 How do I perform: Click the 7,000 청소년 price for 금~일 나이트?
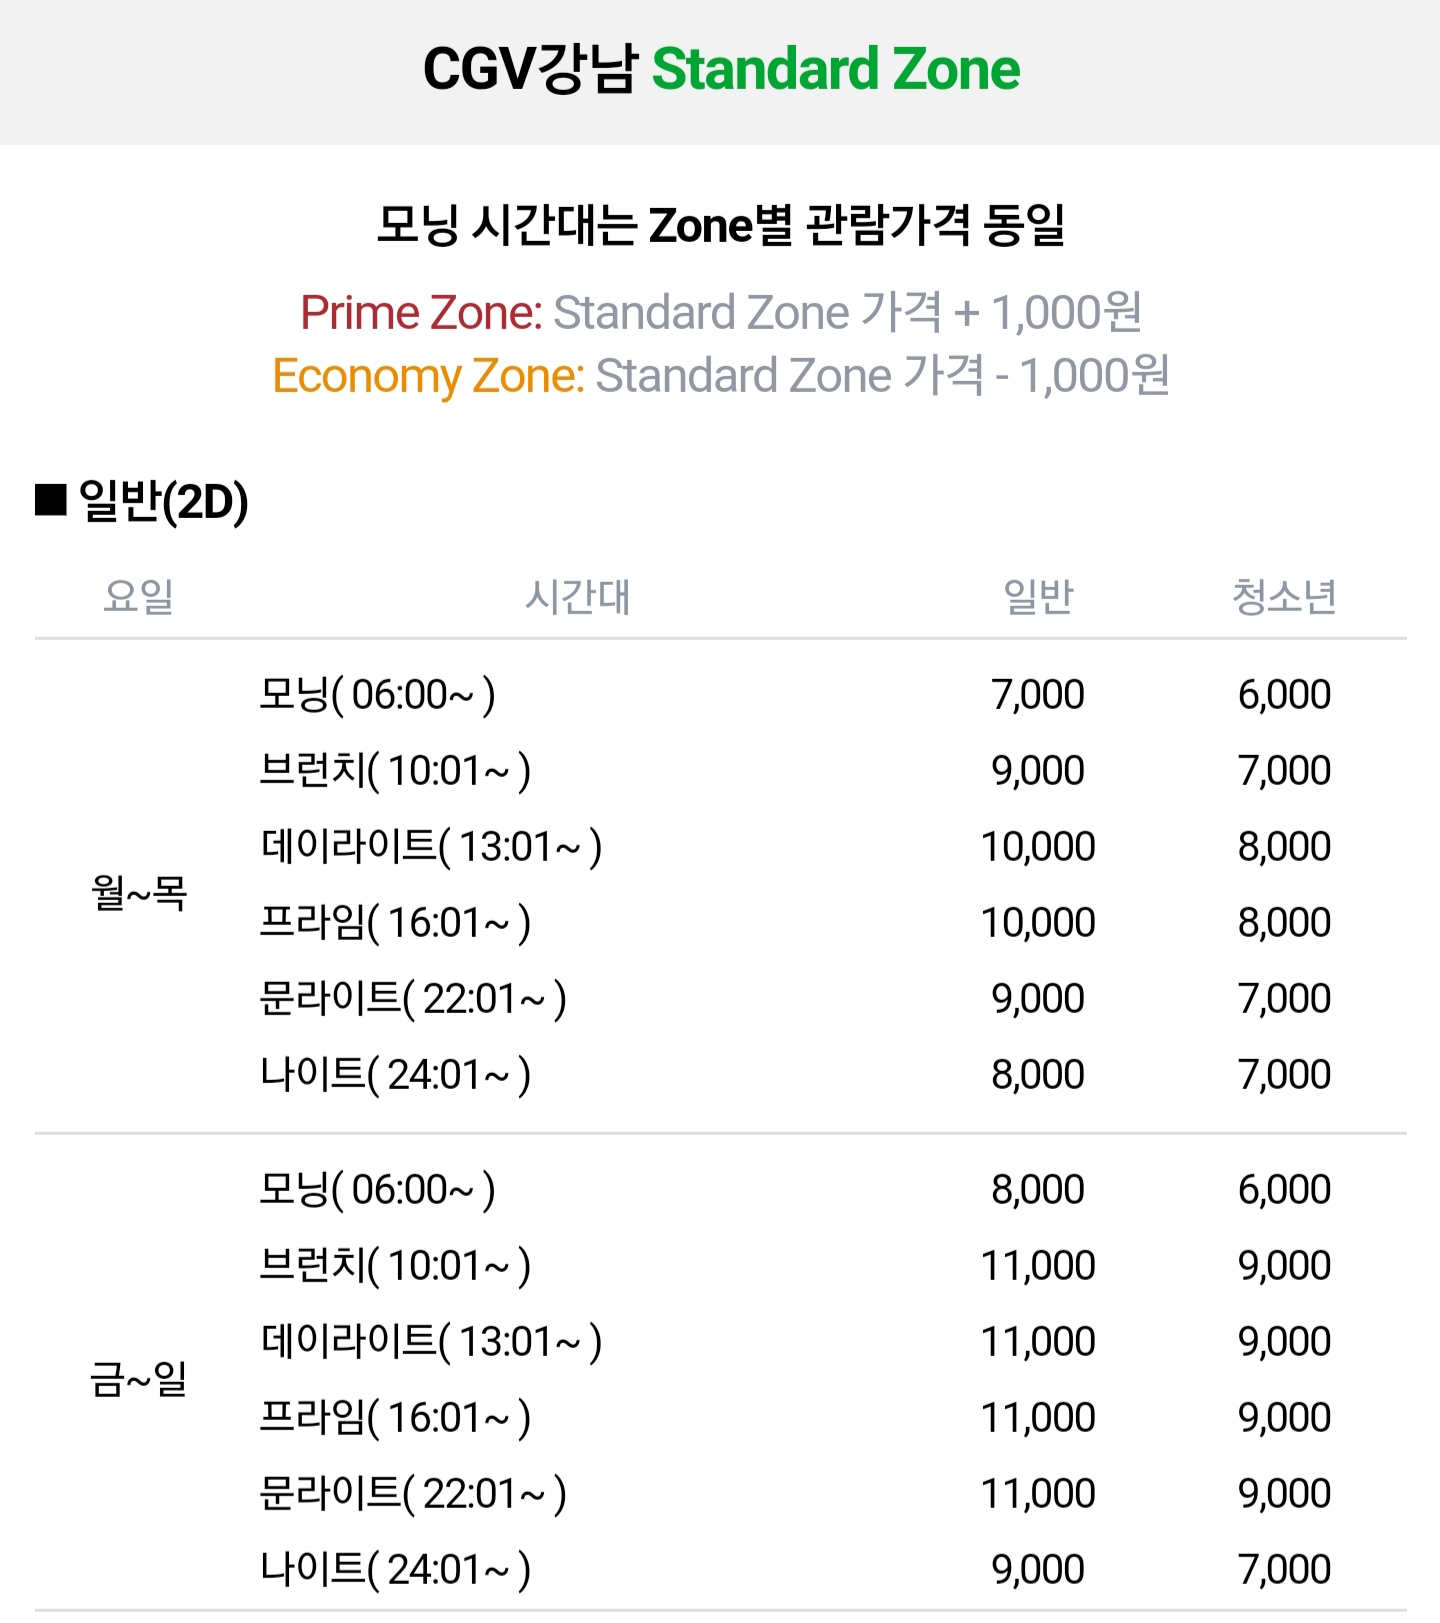point(1284,1570)
